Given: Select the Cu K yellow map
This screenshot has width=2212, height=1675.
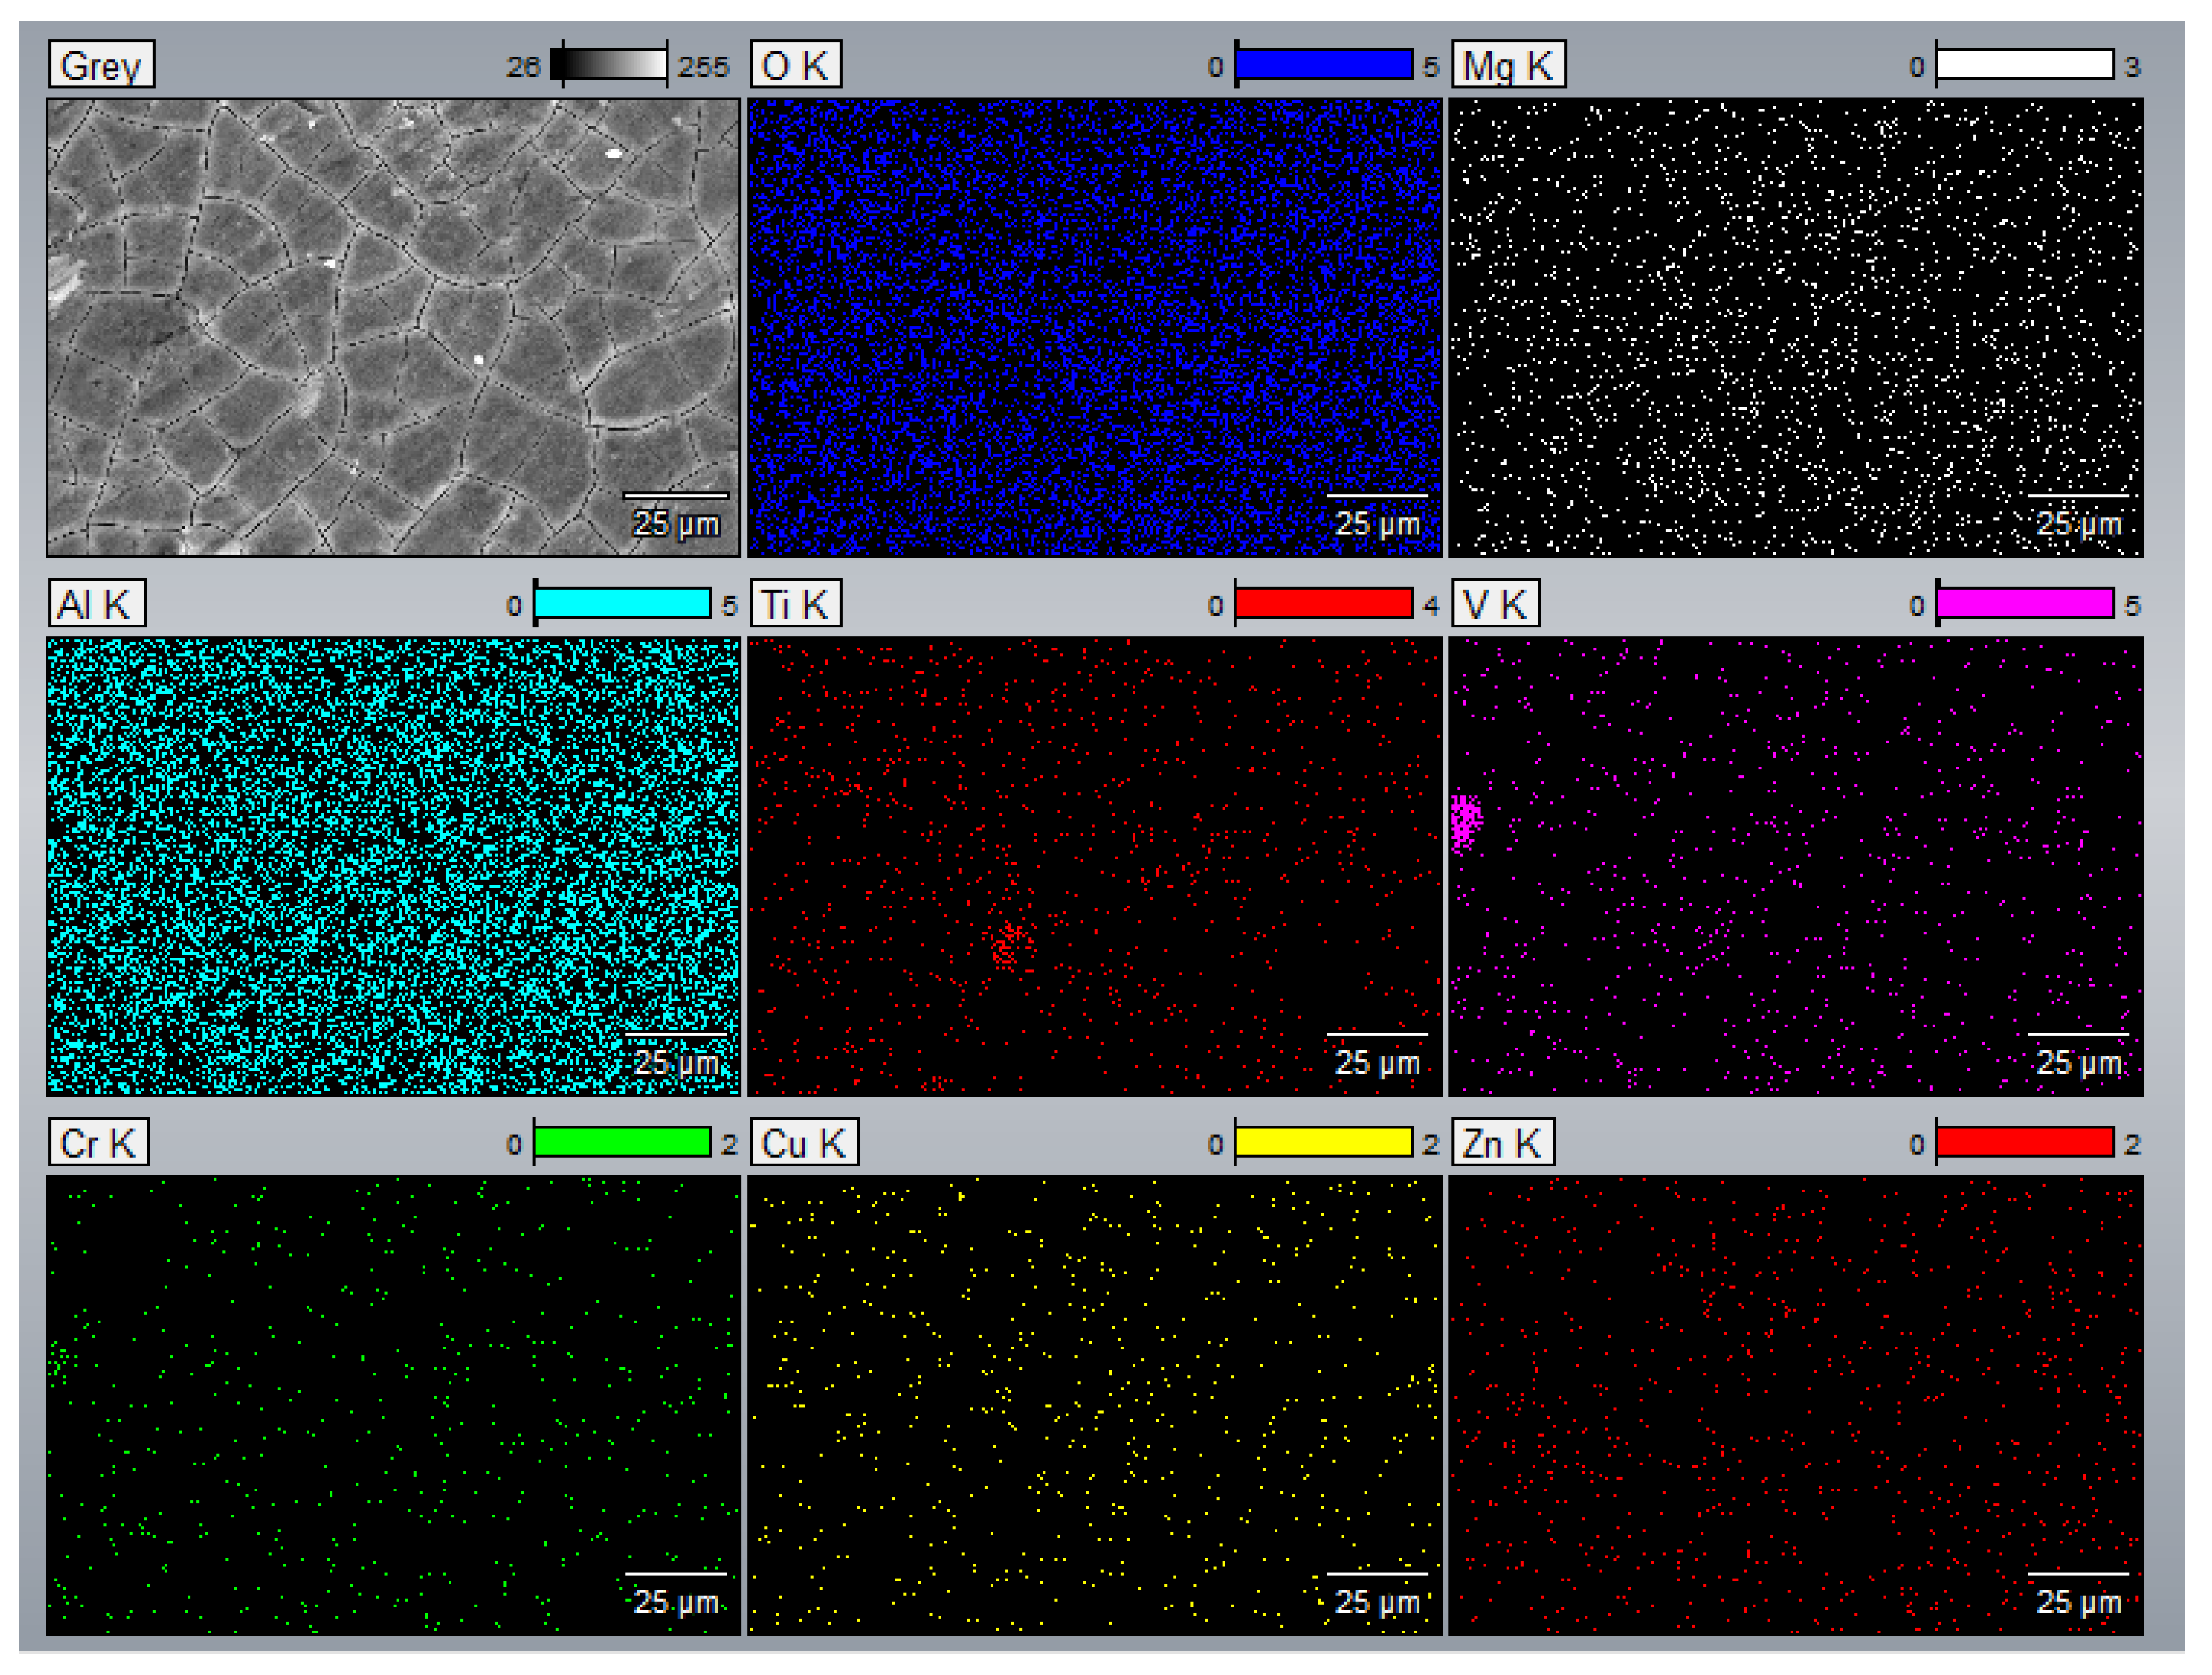Looking at the screenshot, I should [x=1094, y=1405].
